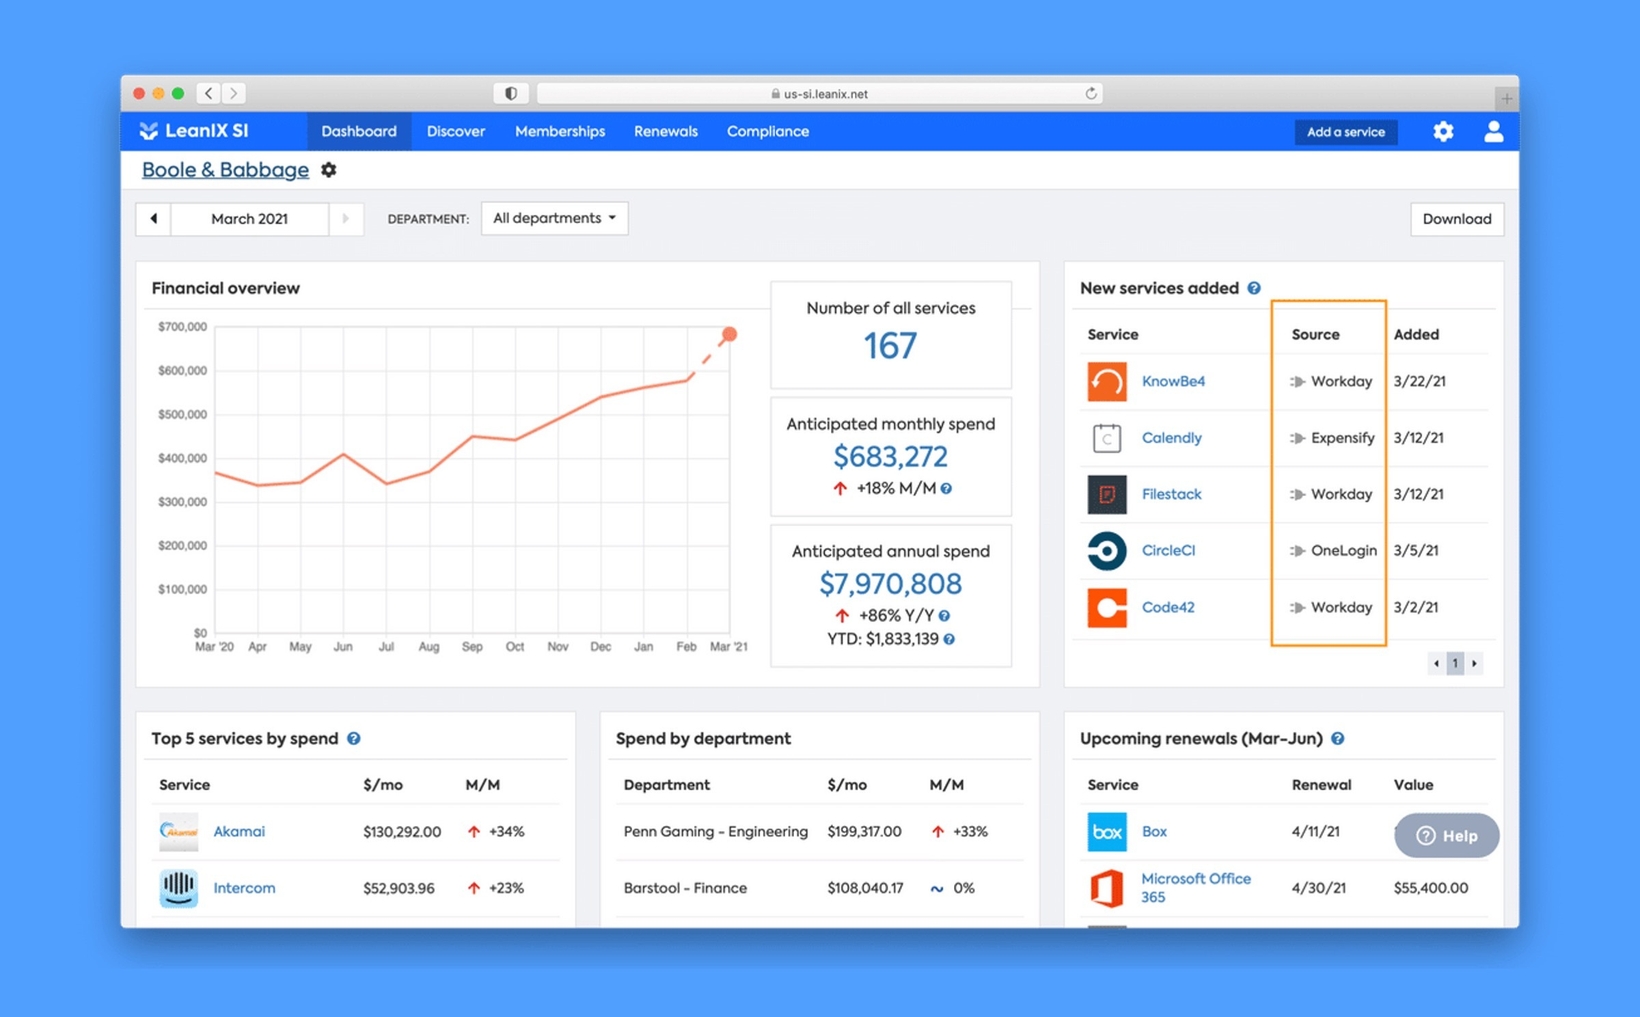Click the Barstool - Finance row
The height and width of the screenshot is (1017, 1640).
(x=820, y=888)
